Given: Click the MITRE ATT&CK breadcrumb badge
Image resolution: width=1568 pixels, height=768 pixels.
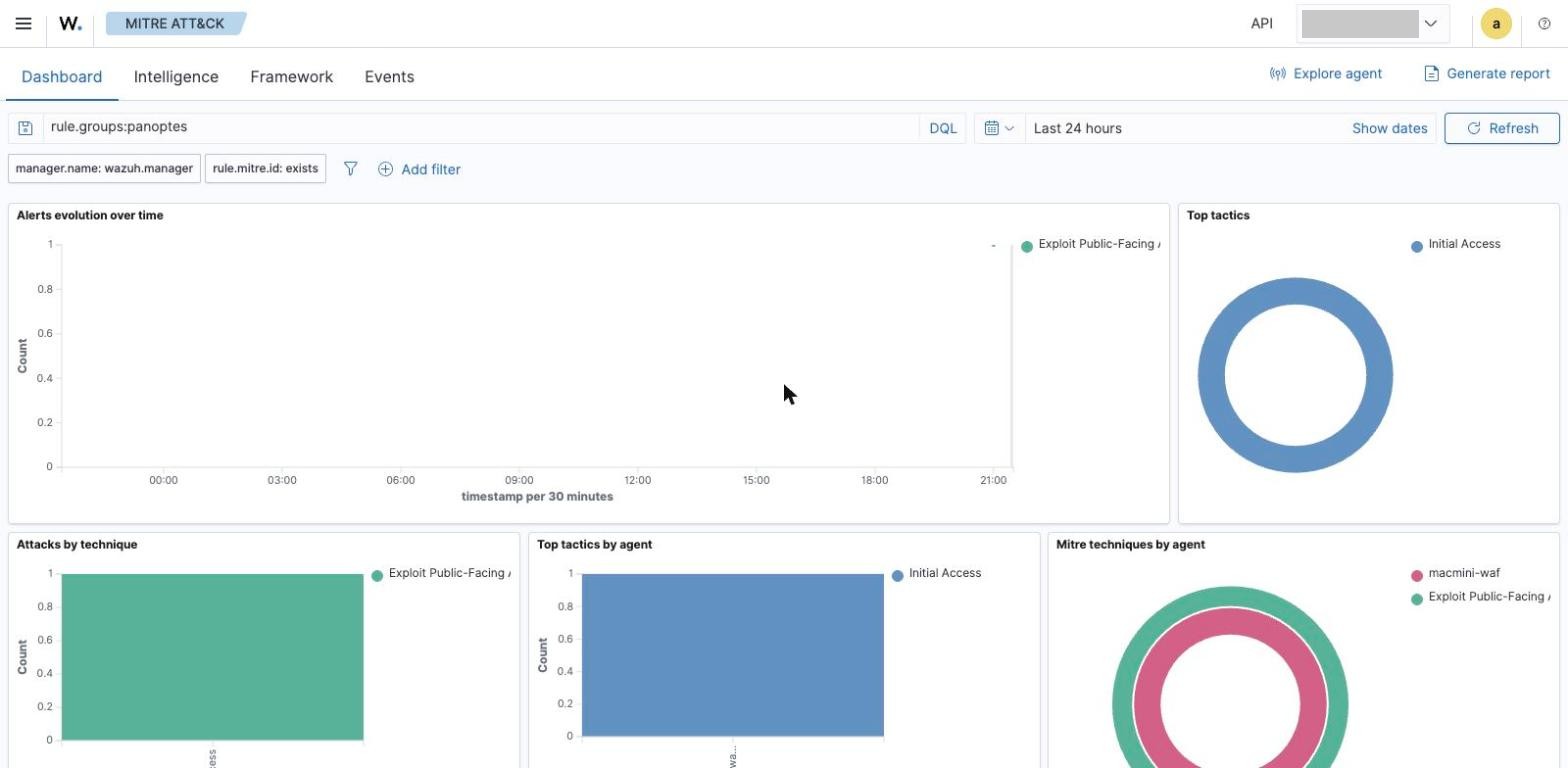Looking at the screenshot, I should [x=175, y=23].
